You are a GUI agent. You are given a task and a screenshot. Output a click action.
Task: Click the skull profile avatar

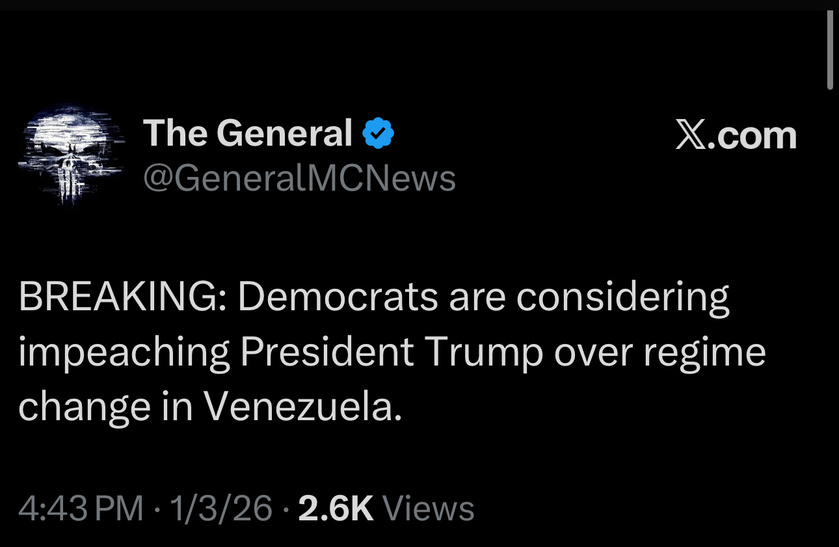tap(66, 156)
